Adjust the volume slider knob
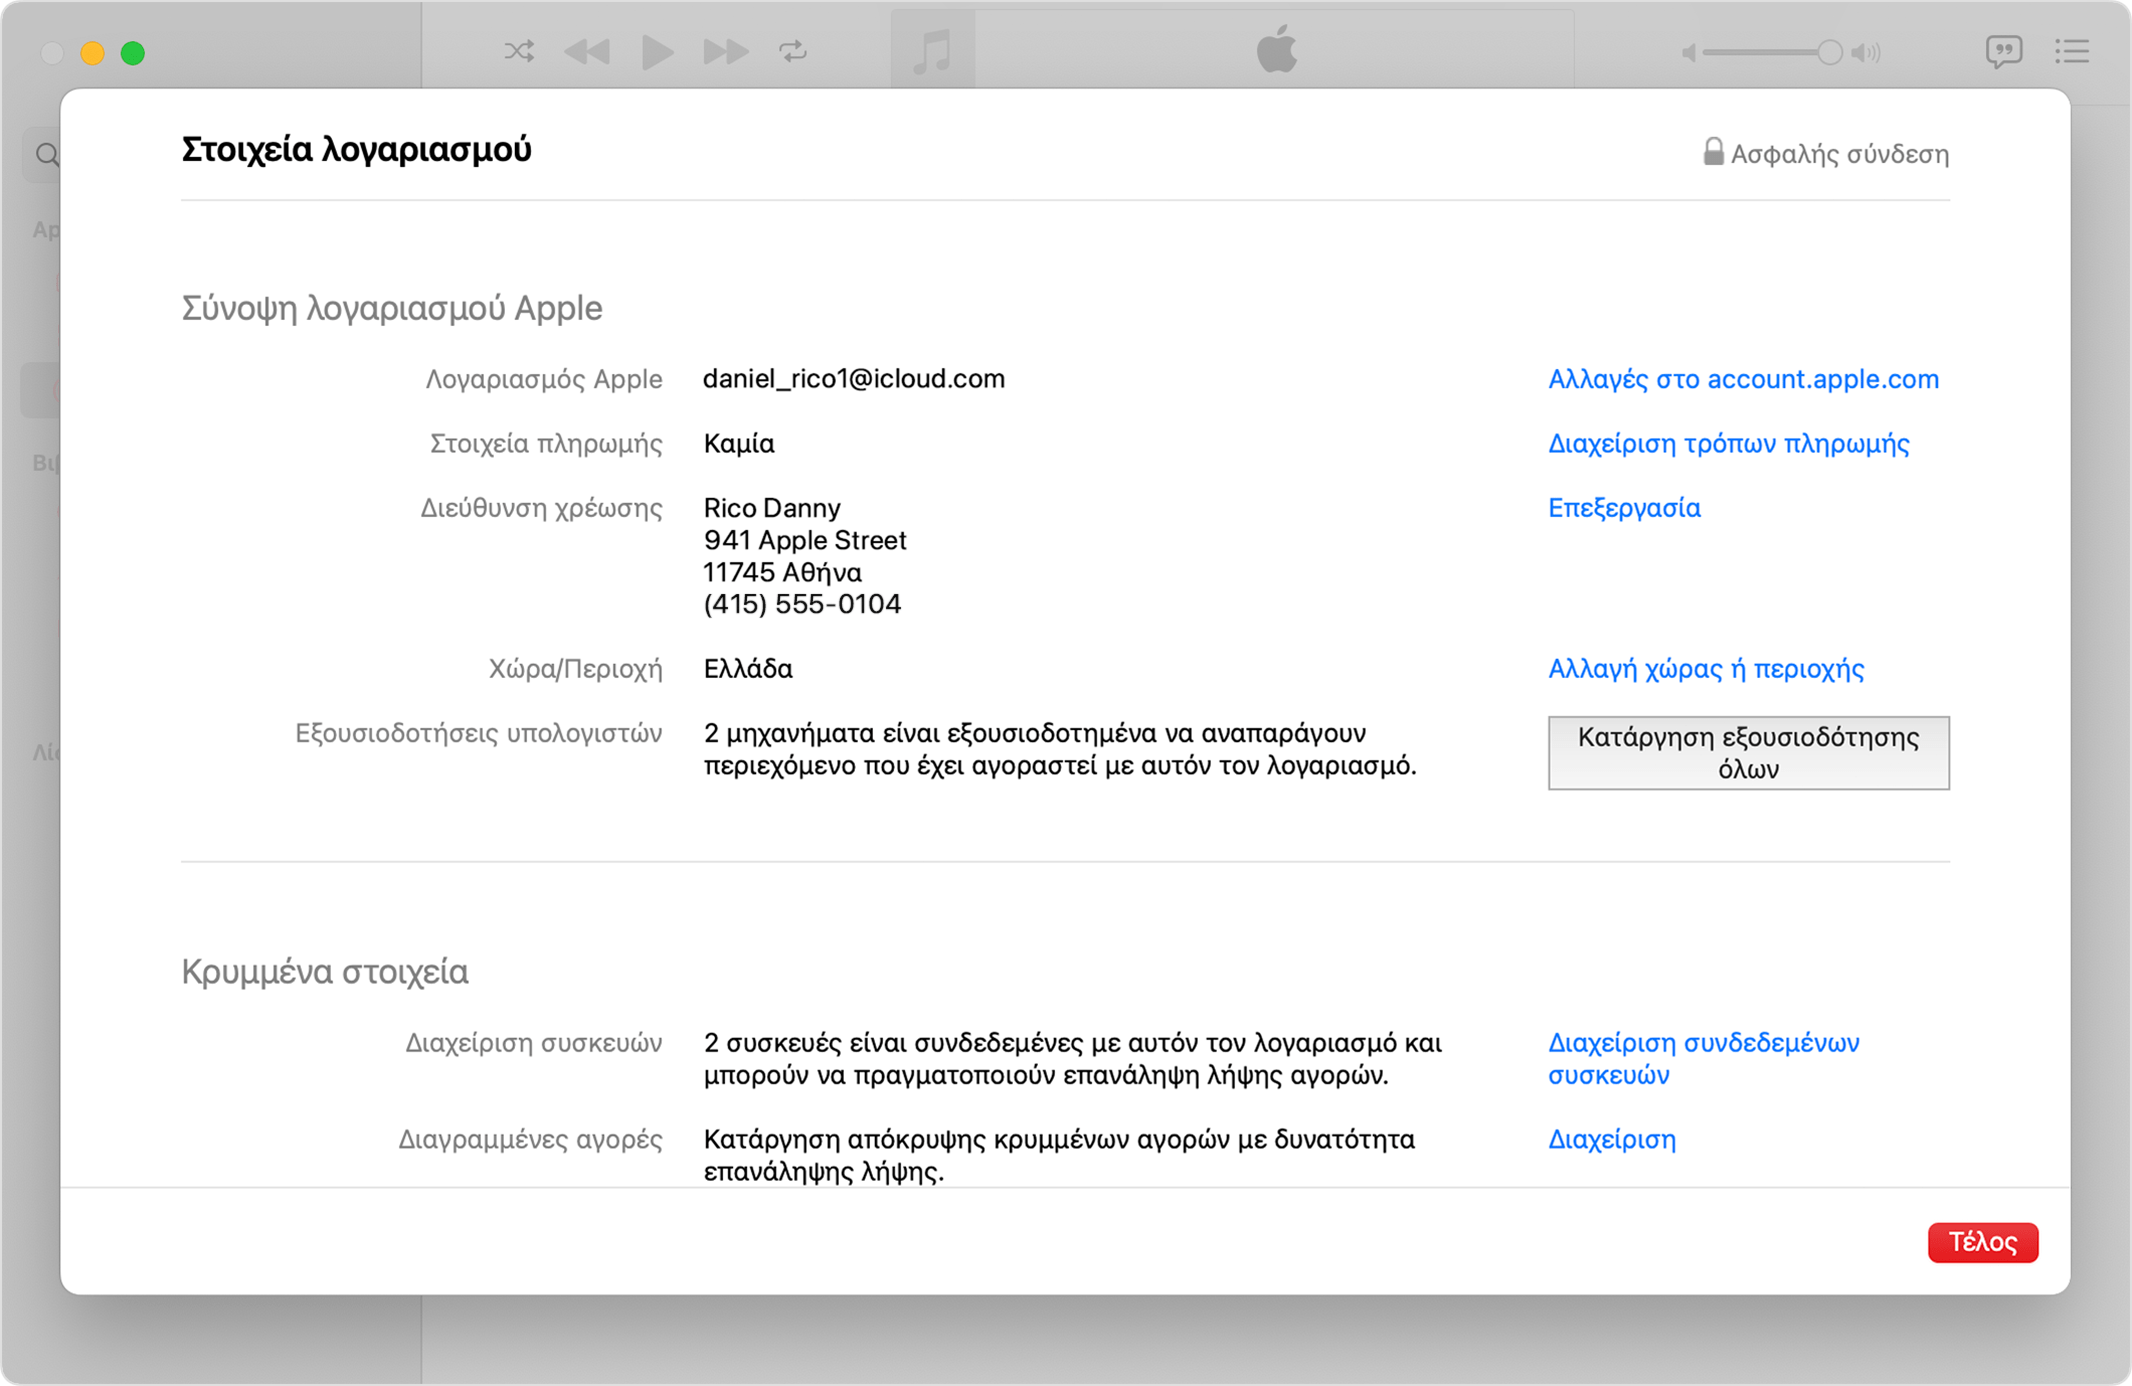This screenshot has width=2132, height=1386. 1829,52
